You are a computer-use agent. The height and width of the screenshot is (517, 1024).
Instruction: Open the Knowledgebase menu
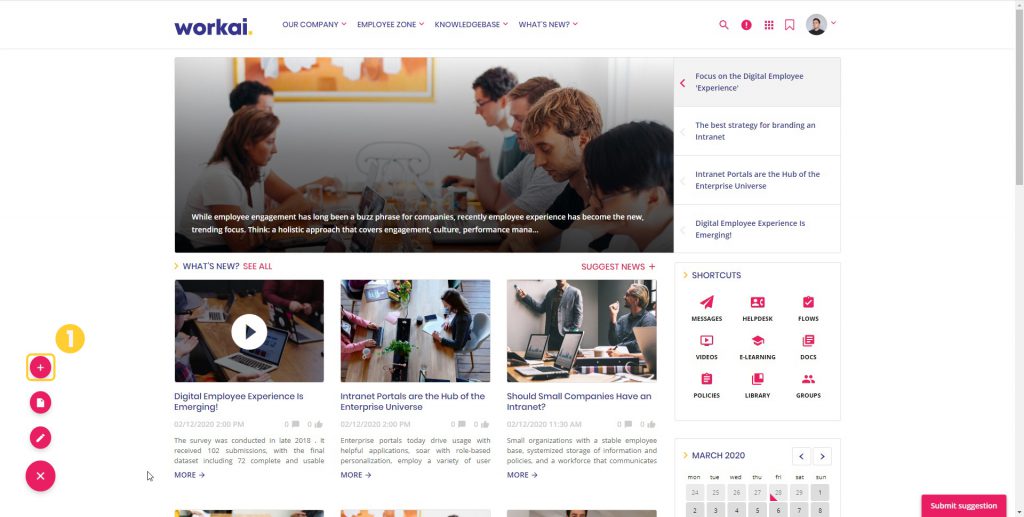click(471, 25)
